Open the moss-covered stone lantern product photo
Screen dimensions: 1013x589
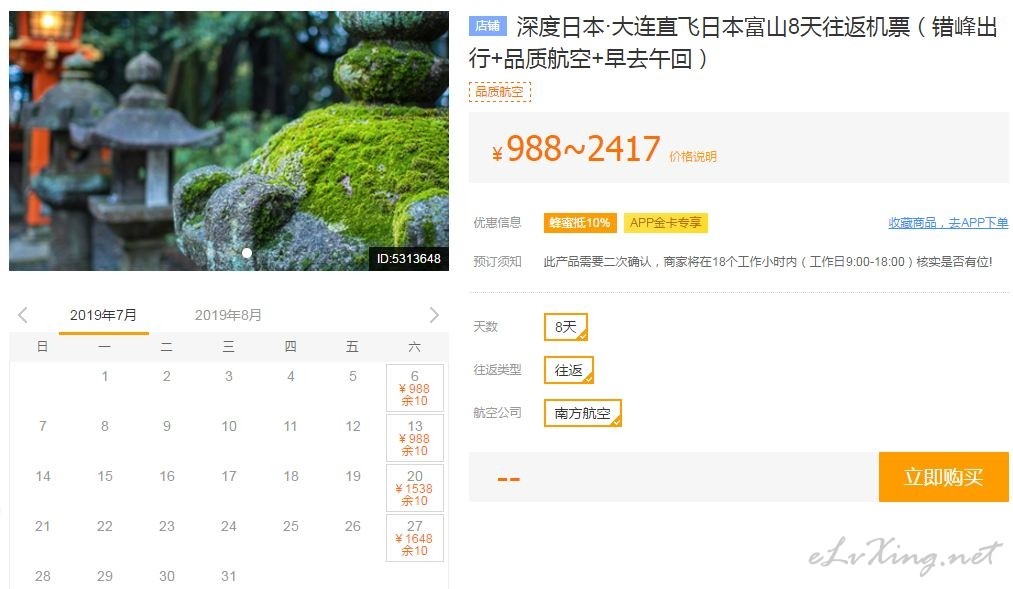(x=229, y=141)
